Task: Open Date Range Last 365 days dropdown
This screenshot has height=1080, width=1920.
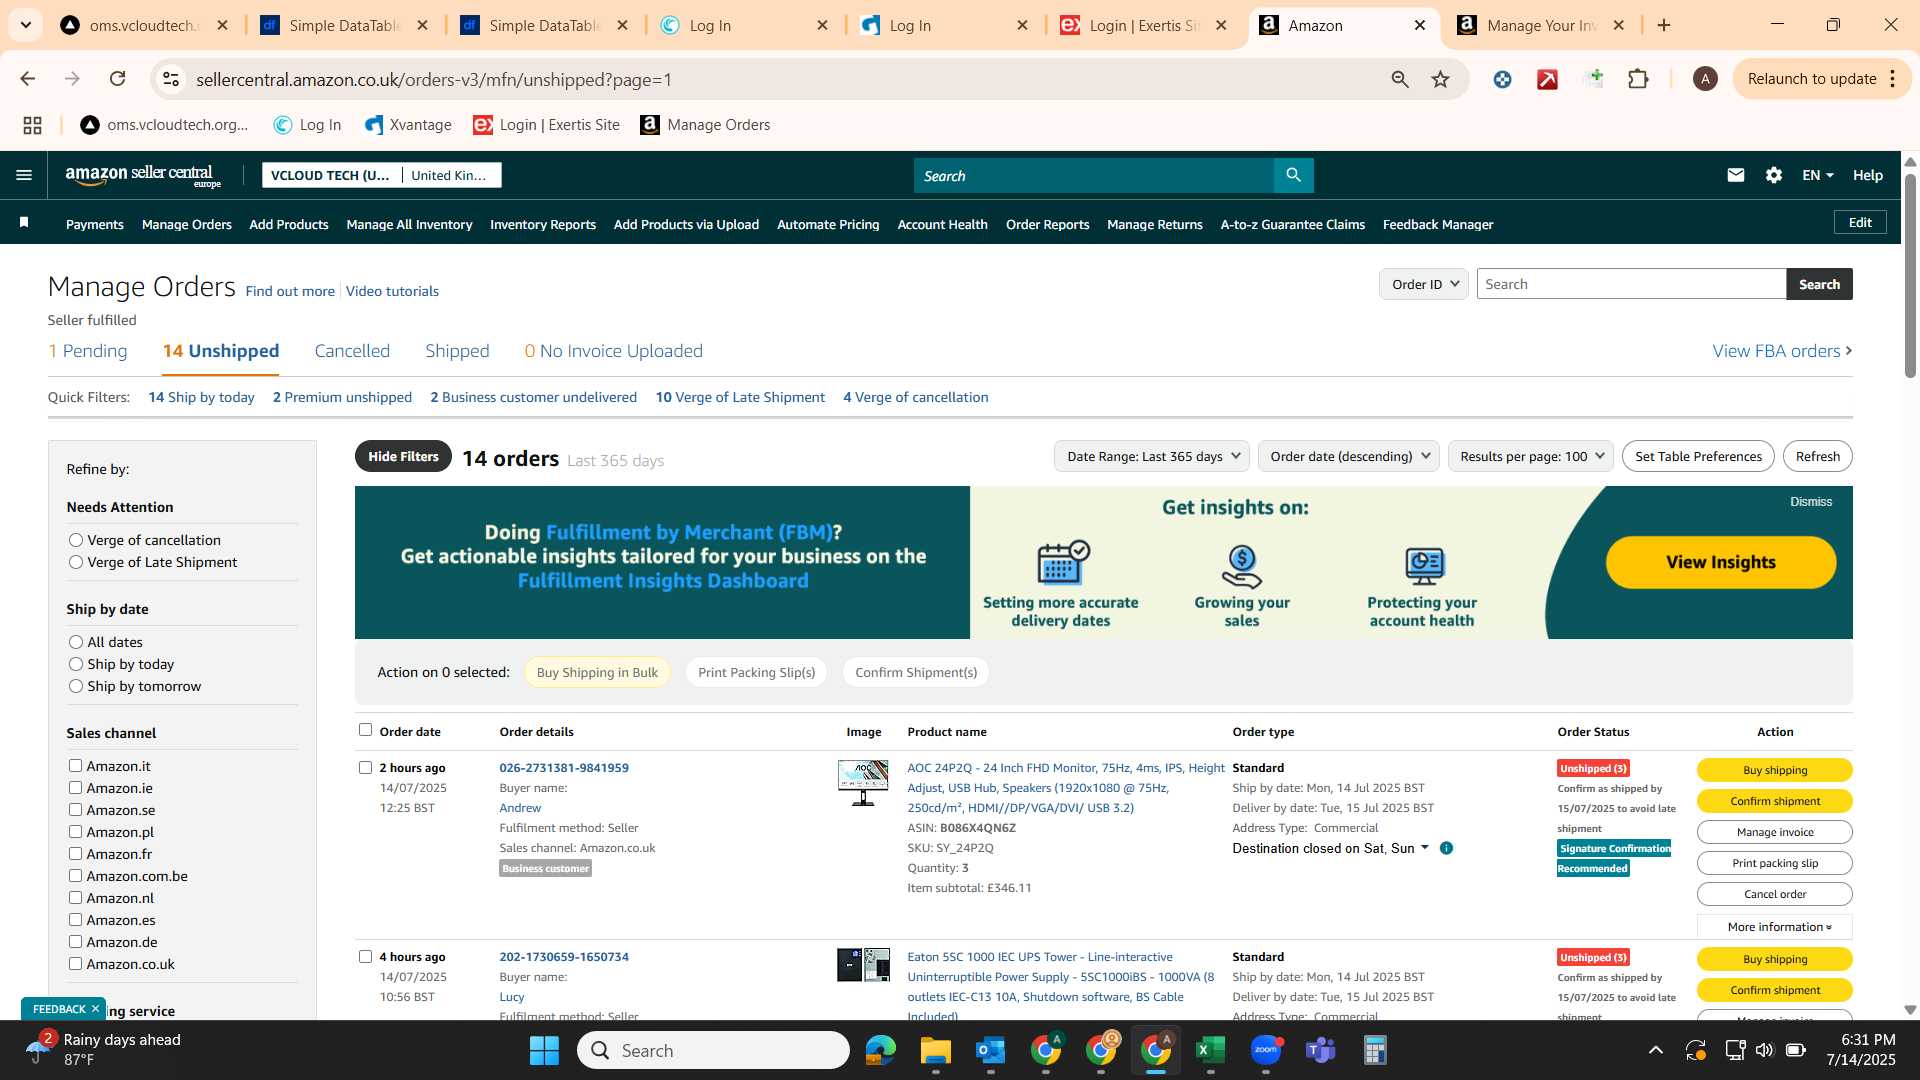Action: pos(1152,456)
